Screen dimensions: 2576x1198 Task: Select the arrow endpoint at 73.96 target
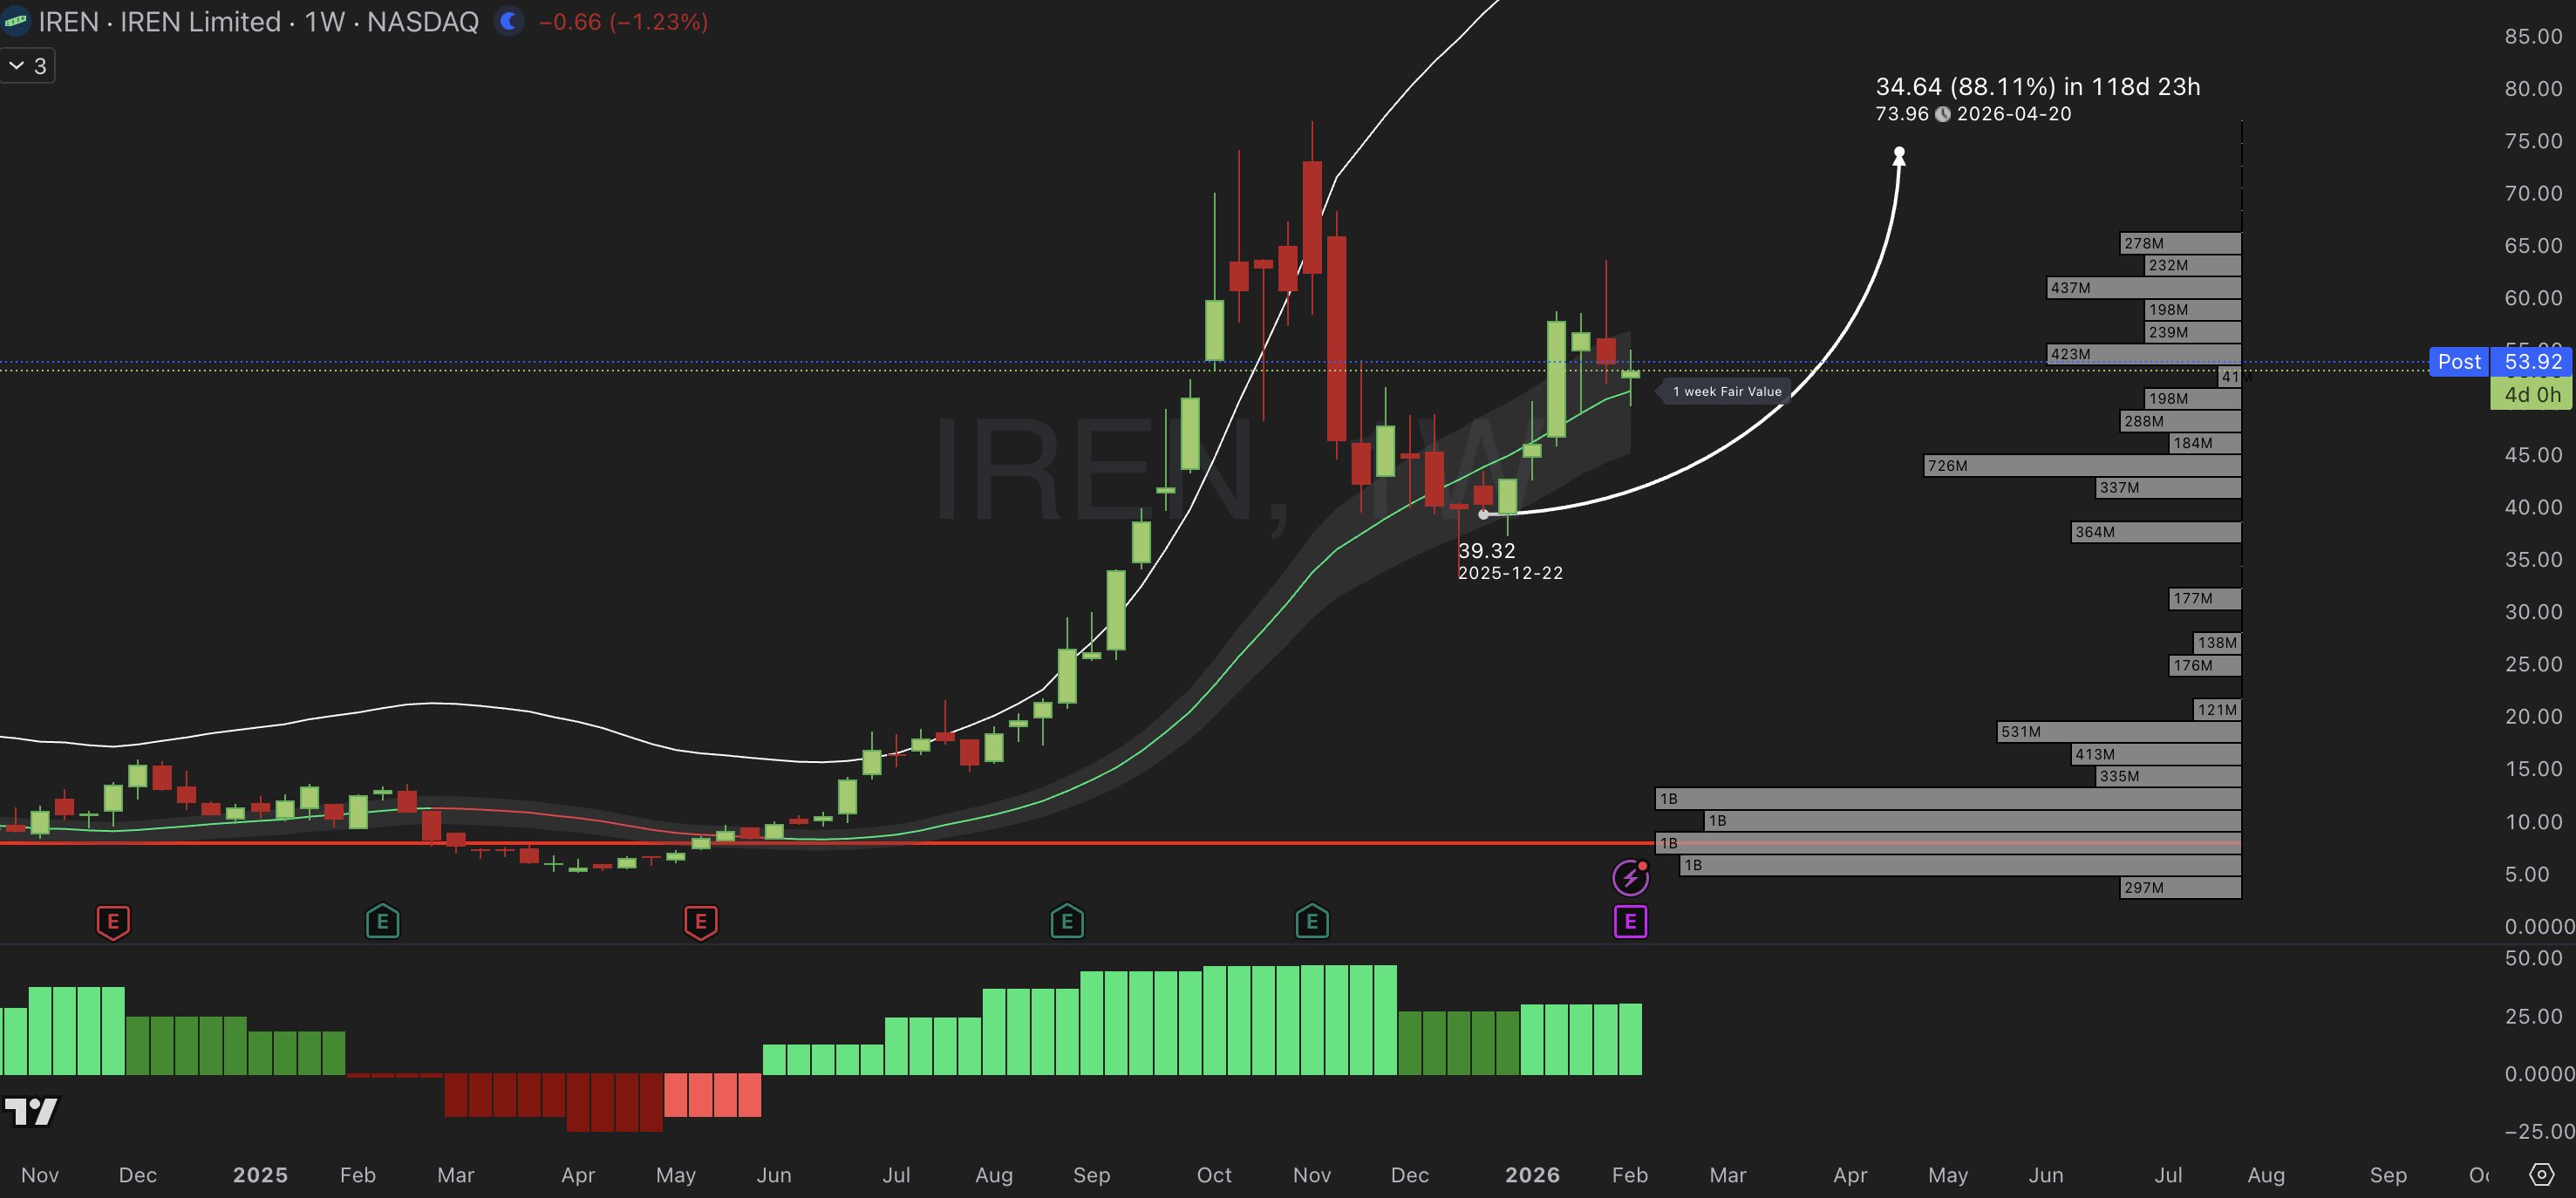[1899, 153]
